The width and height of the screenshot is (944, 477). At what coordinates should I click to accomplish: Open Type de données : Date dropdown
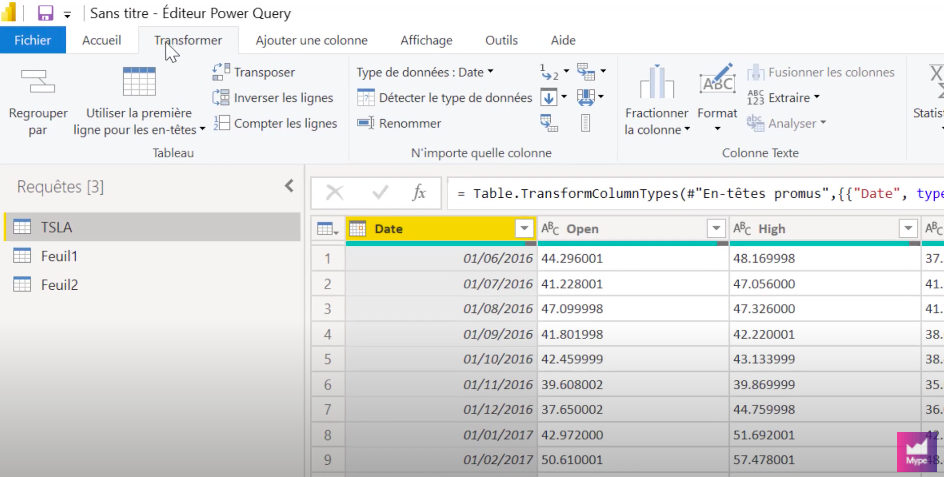(x=424, y=72)
